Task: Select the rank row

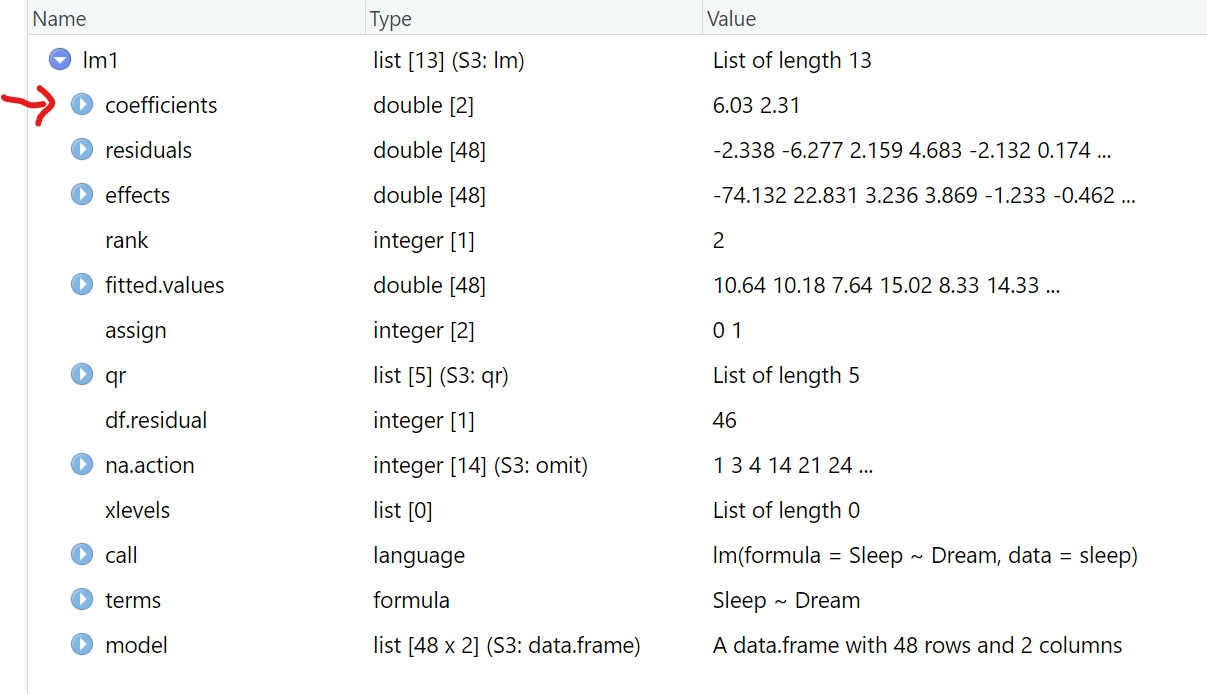Action: [x=127, y=240]
